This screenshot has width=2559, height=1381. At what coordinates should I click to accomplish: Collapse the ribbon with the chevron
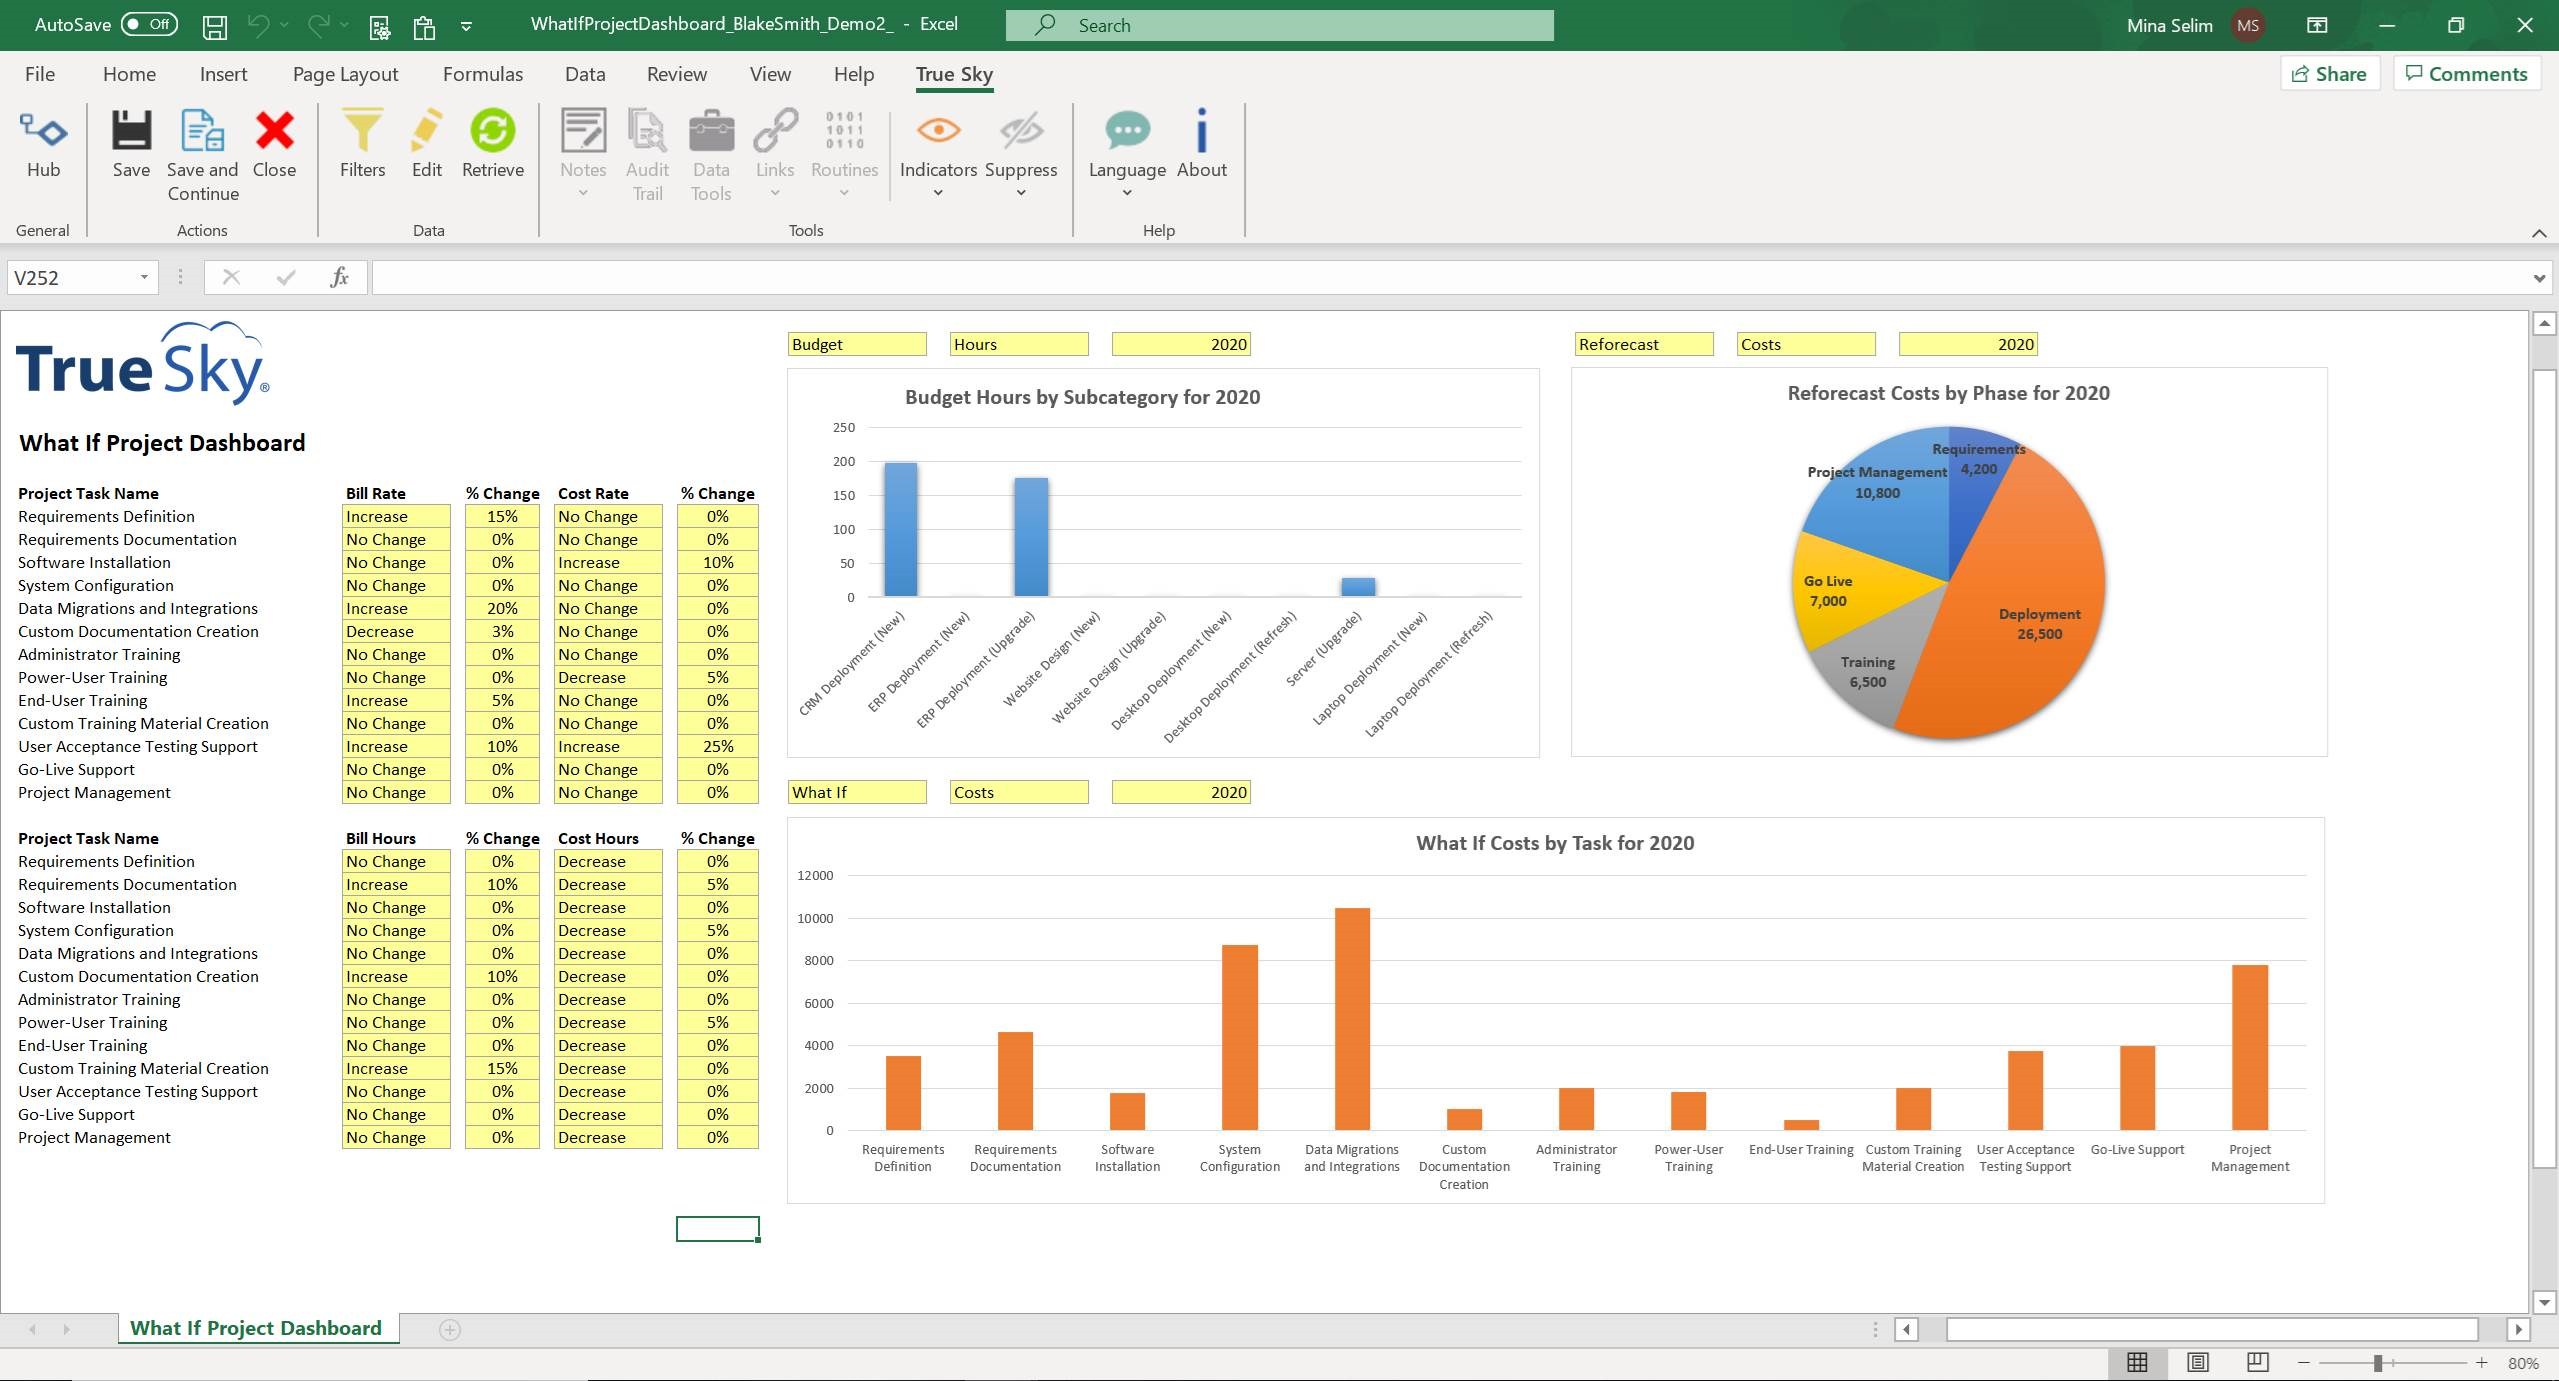point(2538,233)
